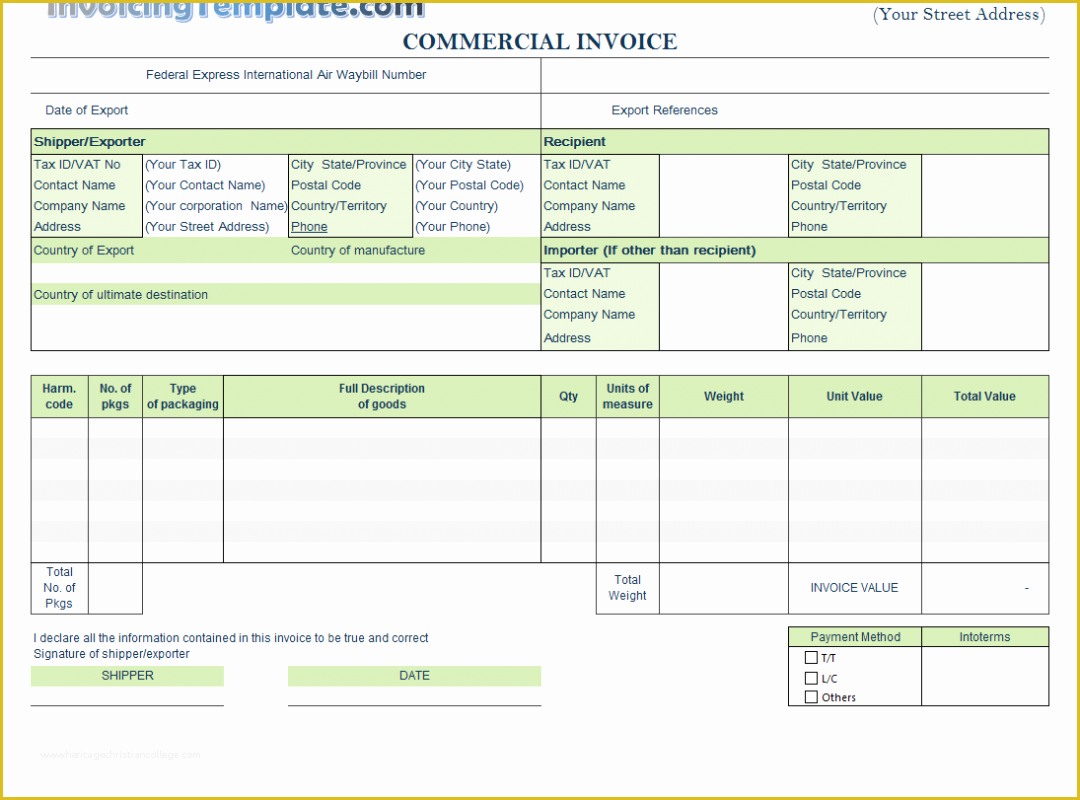The image size is (1080, 800).
Task: Click the Unit Value column header
Action: (854, 396)
